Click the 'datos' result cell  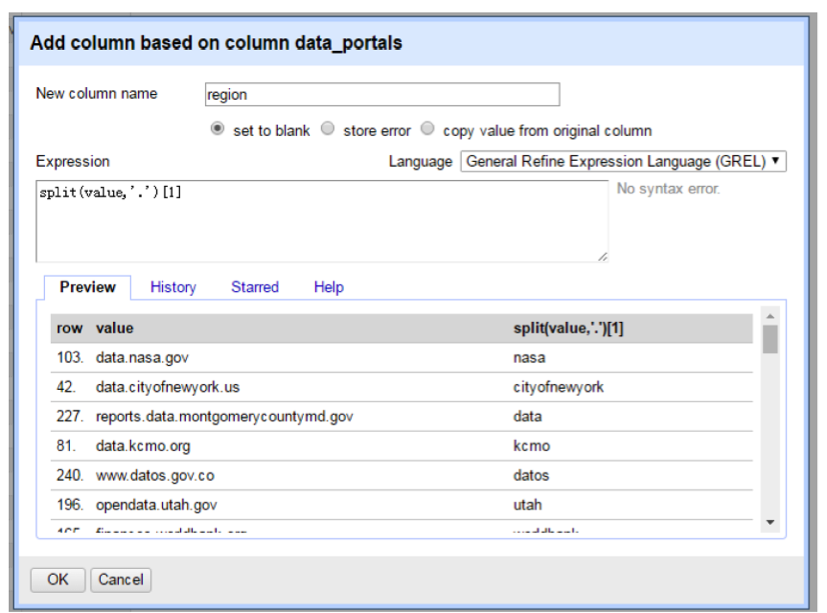click(x=531, y=476)
